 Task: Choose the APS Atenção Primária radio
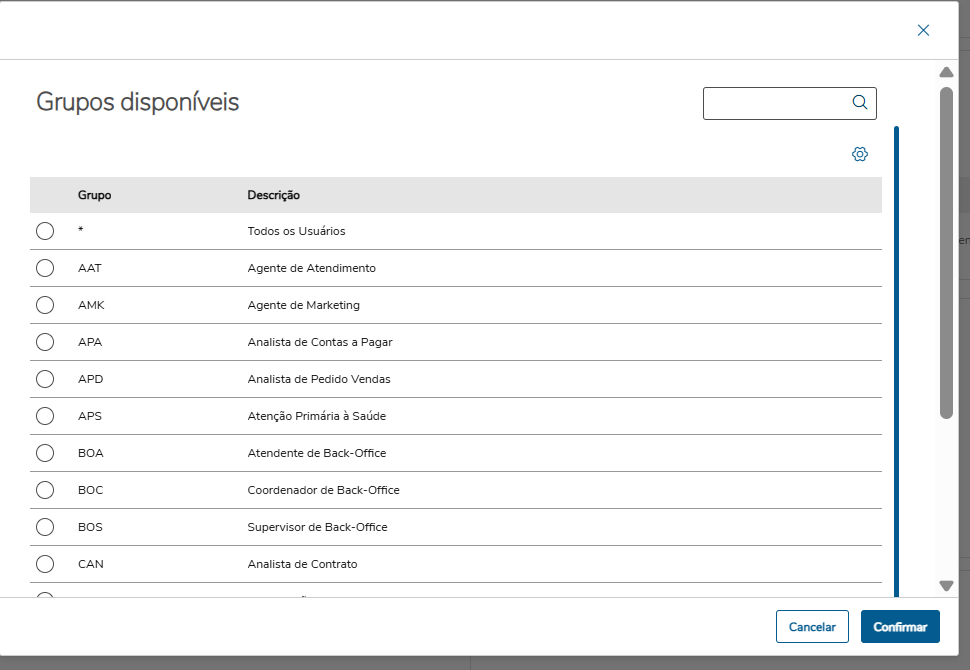click(x=45, y=416)
